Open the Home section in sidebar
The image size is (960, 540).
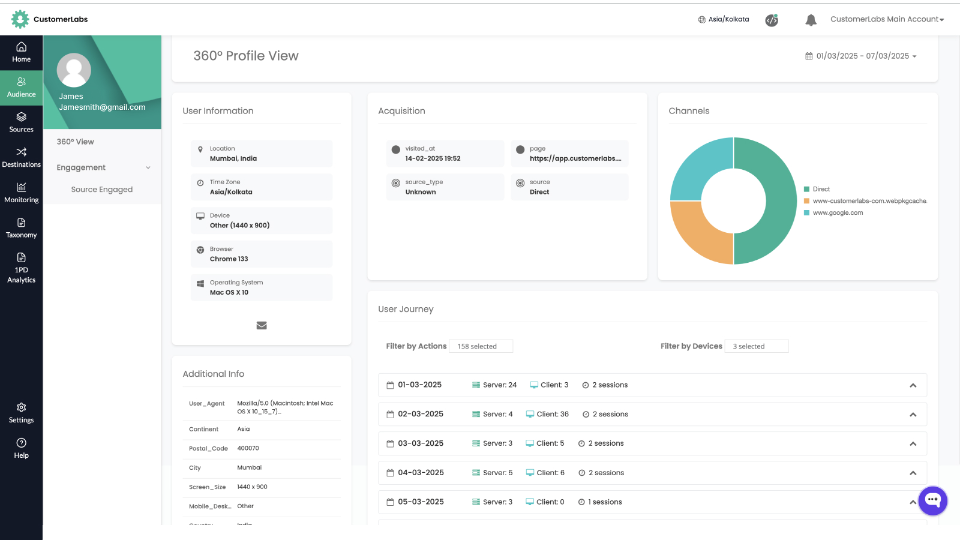tap(21, 53)
